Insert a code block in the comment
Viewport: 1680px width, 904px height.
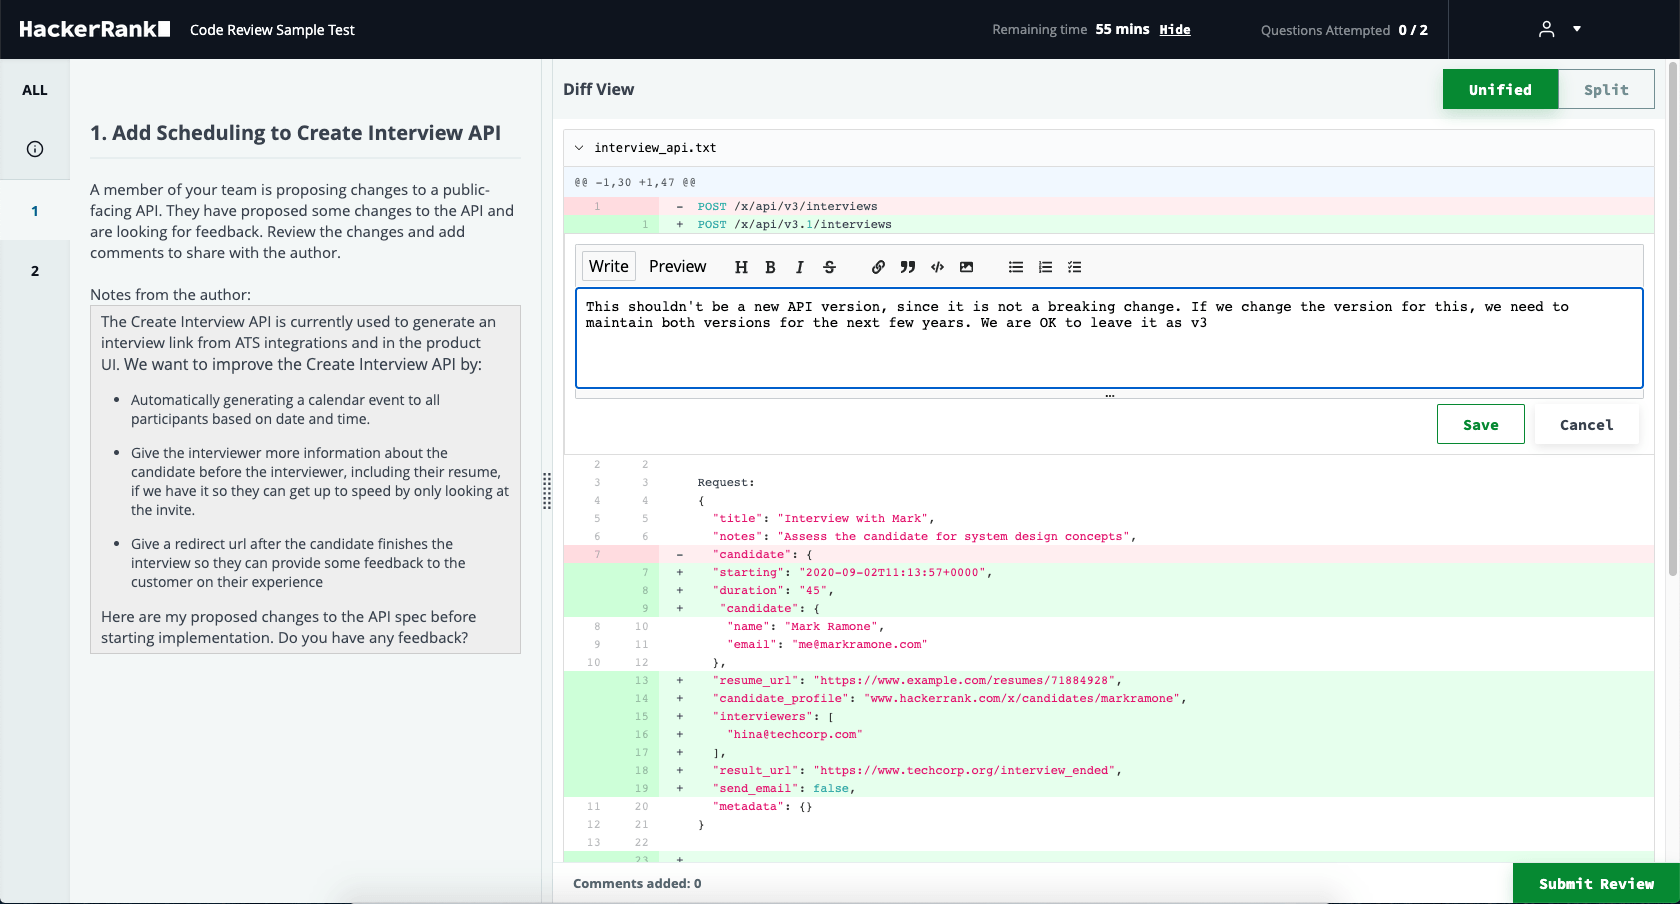937,267
